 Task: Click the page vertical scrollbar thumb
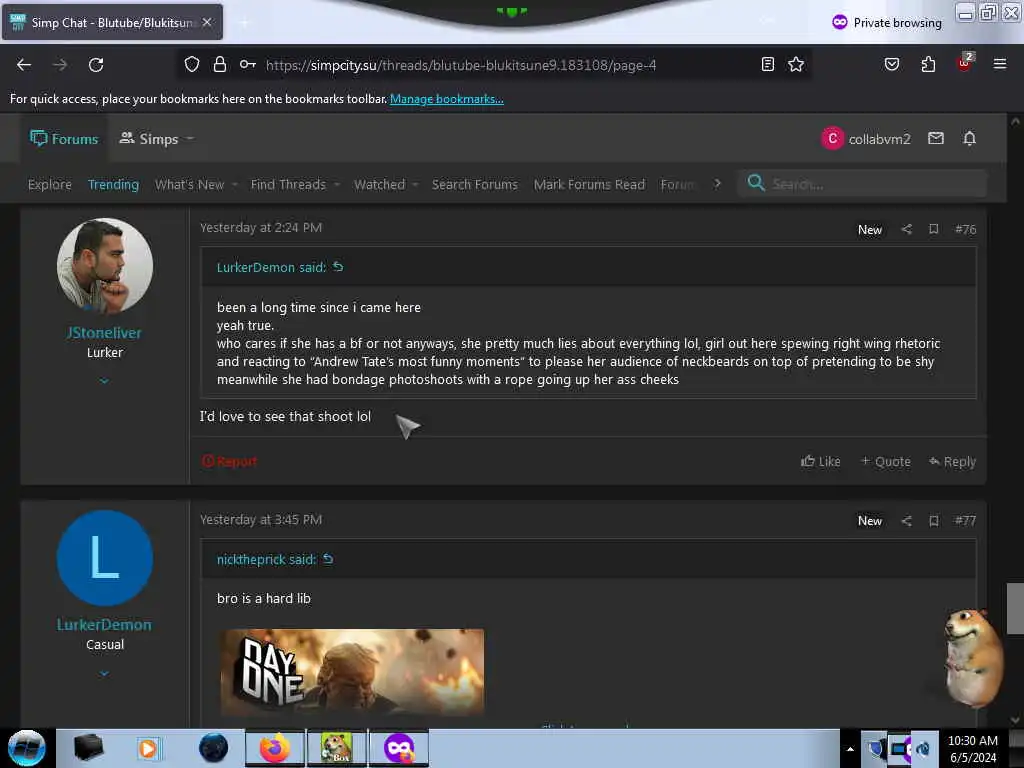point(1014,608)
